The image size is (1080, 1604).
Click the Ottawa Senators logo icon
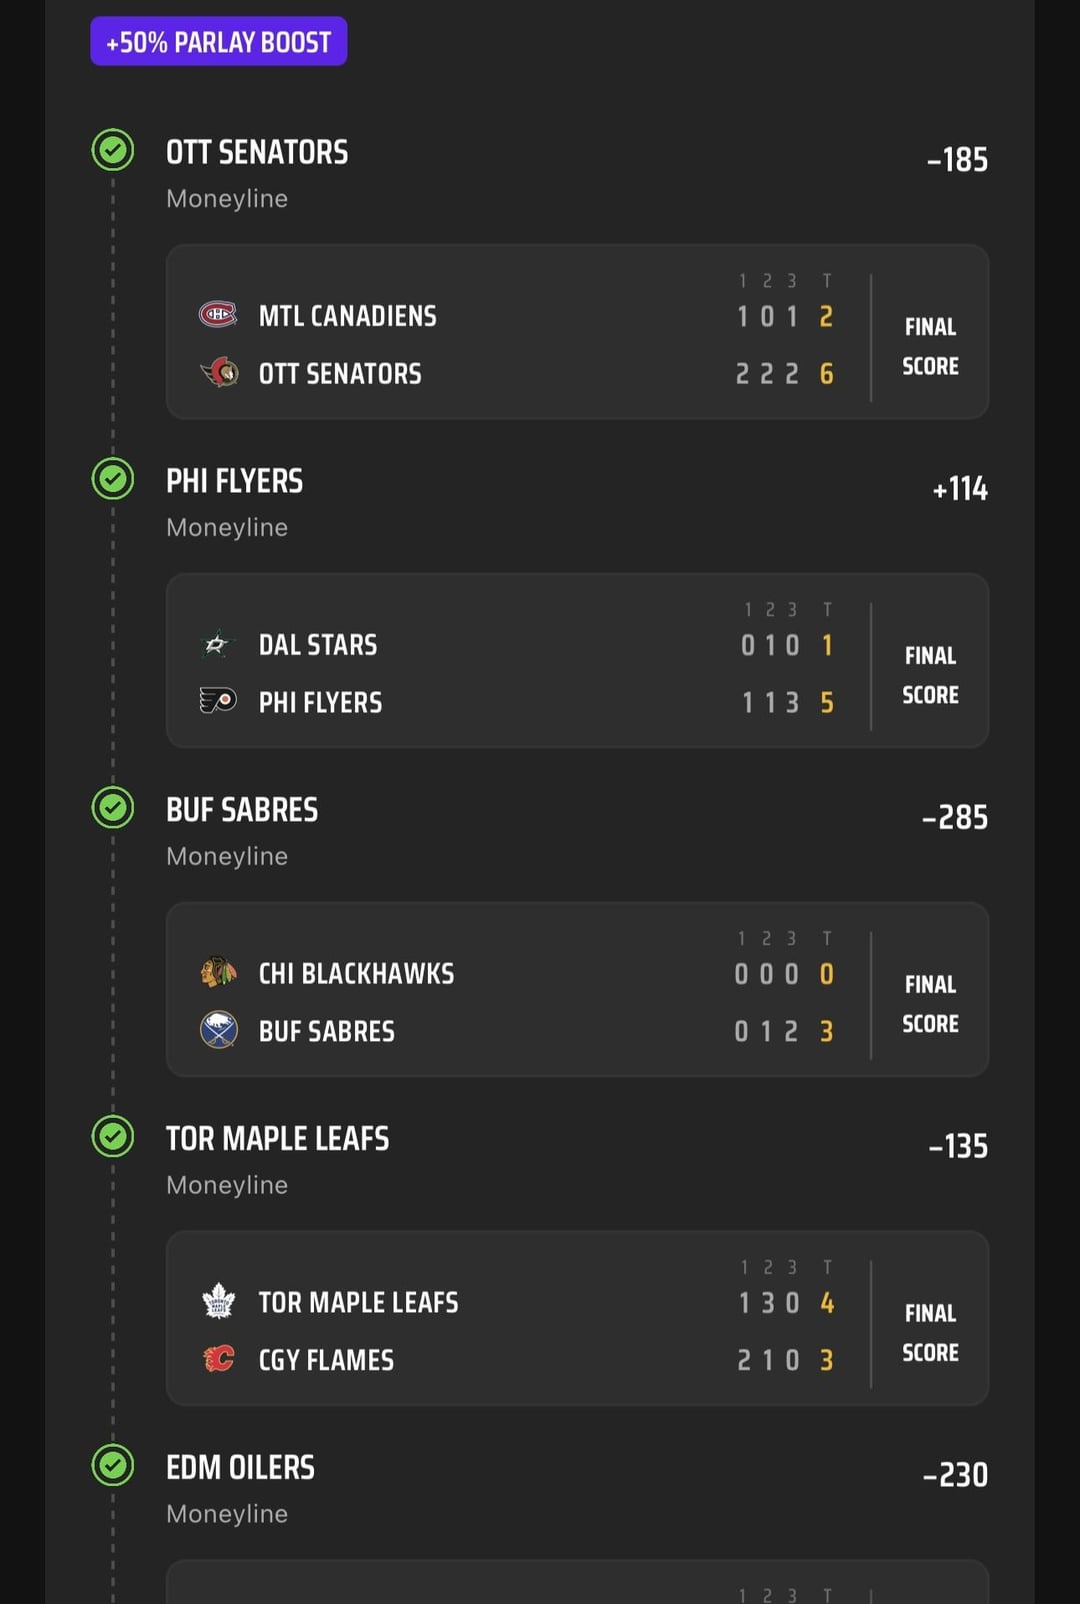219,373
